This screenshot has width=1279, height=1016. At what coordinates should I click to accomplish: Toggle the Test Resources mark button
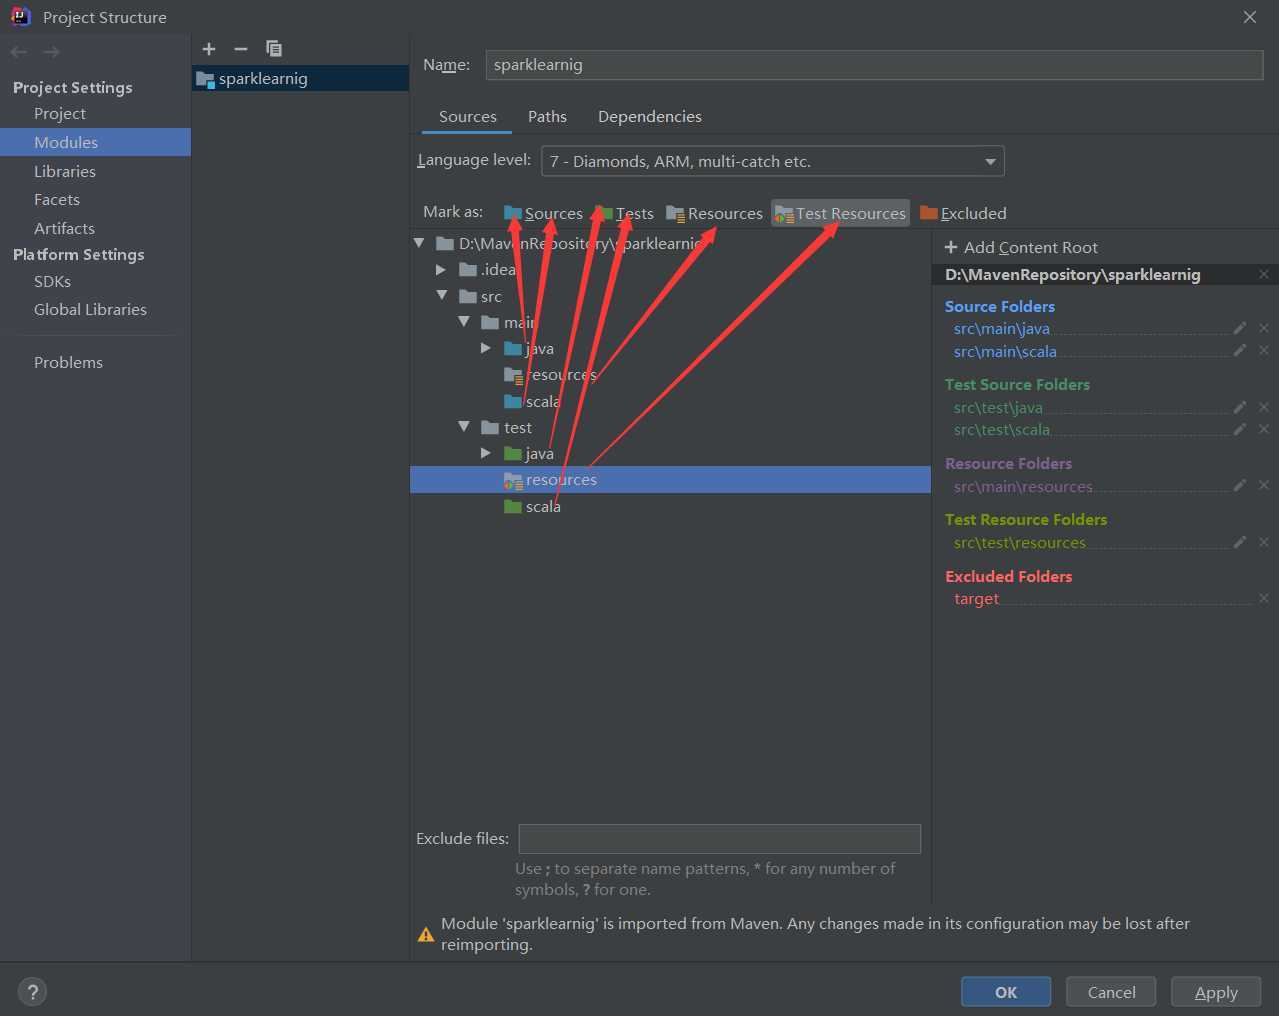pos(840,213)
